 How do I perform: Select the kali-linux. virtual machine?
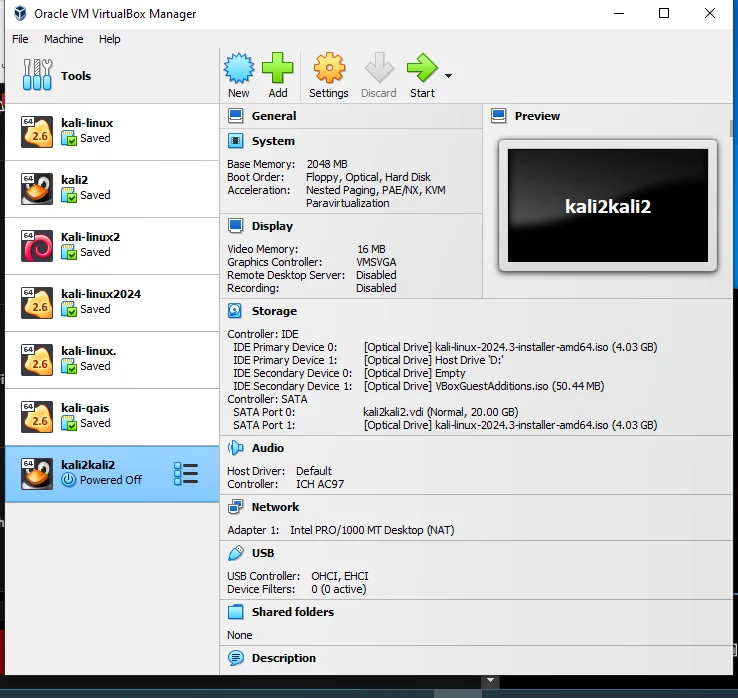(112, 360)
